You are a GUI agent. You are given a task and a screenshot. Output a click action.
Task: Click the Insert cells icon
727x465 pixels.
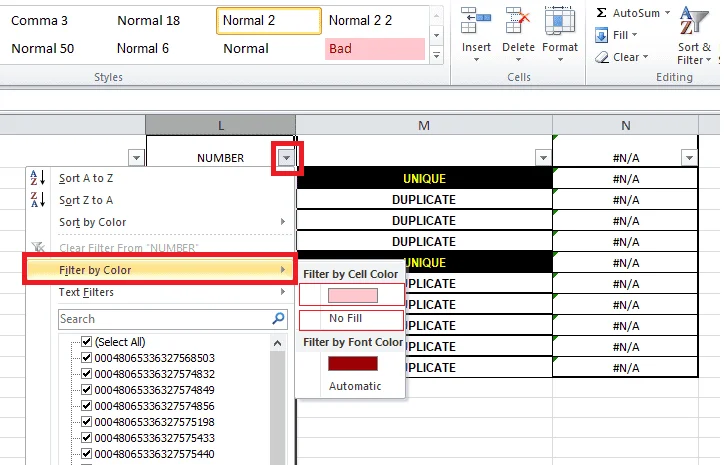pos(476,21)
